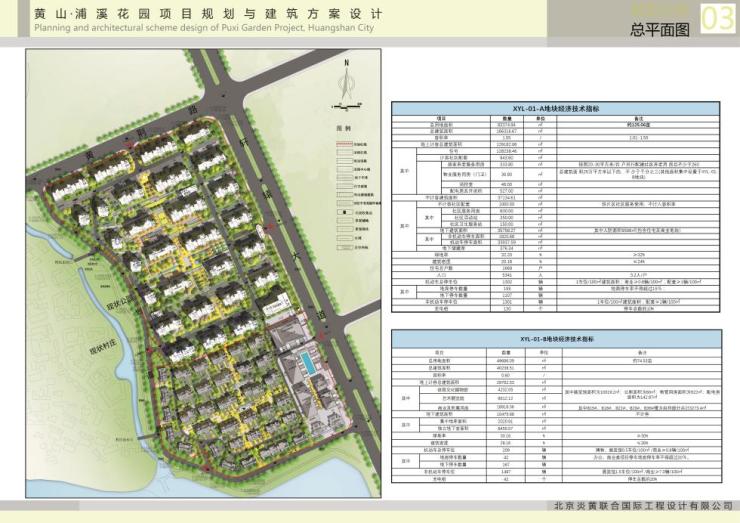Click the 'XYL-01-A地块经济技术指标' table header
Viewport: 740px width, 523px height.
(x=555, y=109)
